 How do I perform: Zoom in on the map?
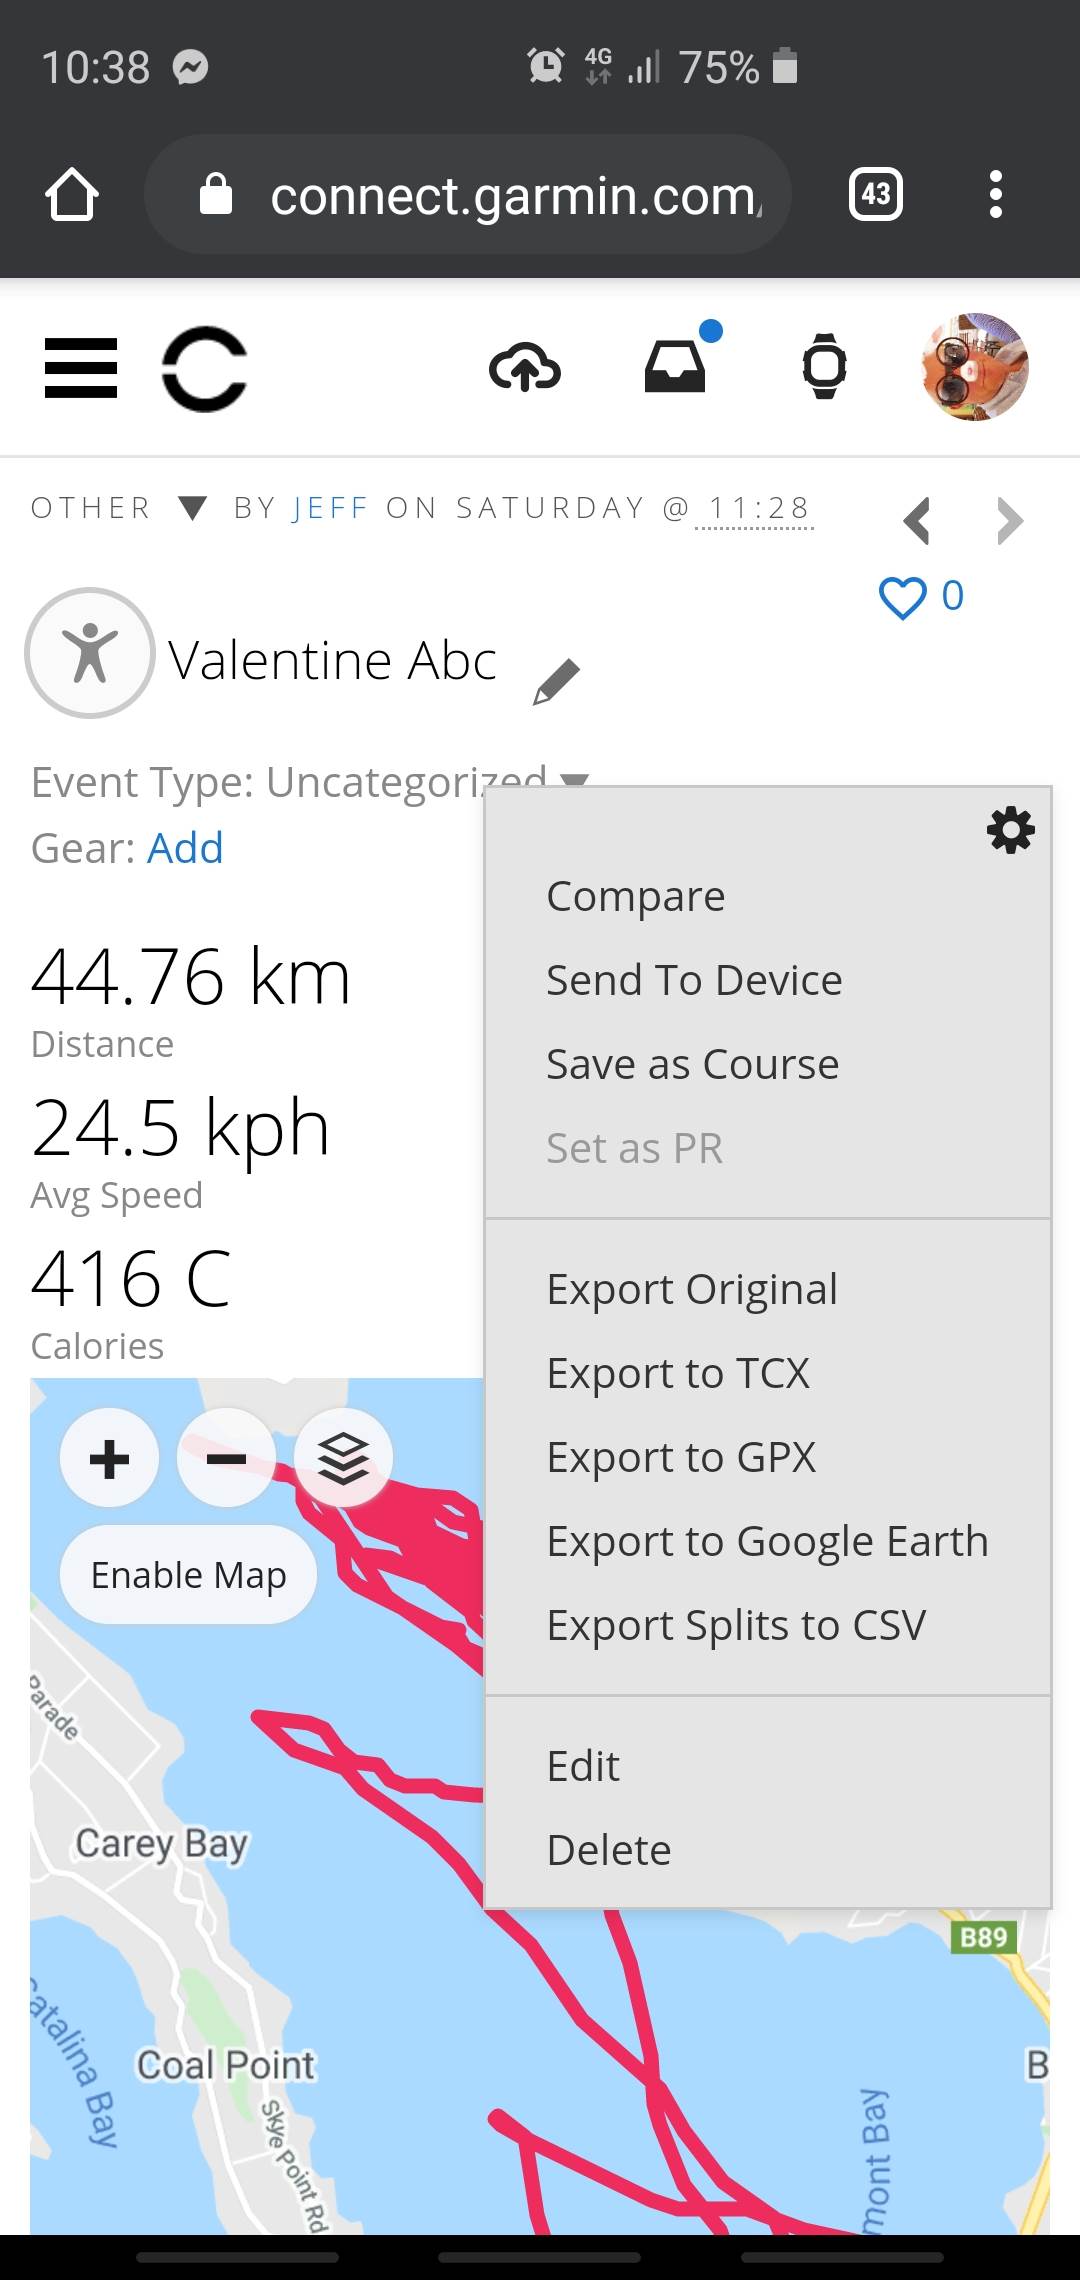click(x=110, y=1459)
